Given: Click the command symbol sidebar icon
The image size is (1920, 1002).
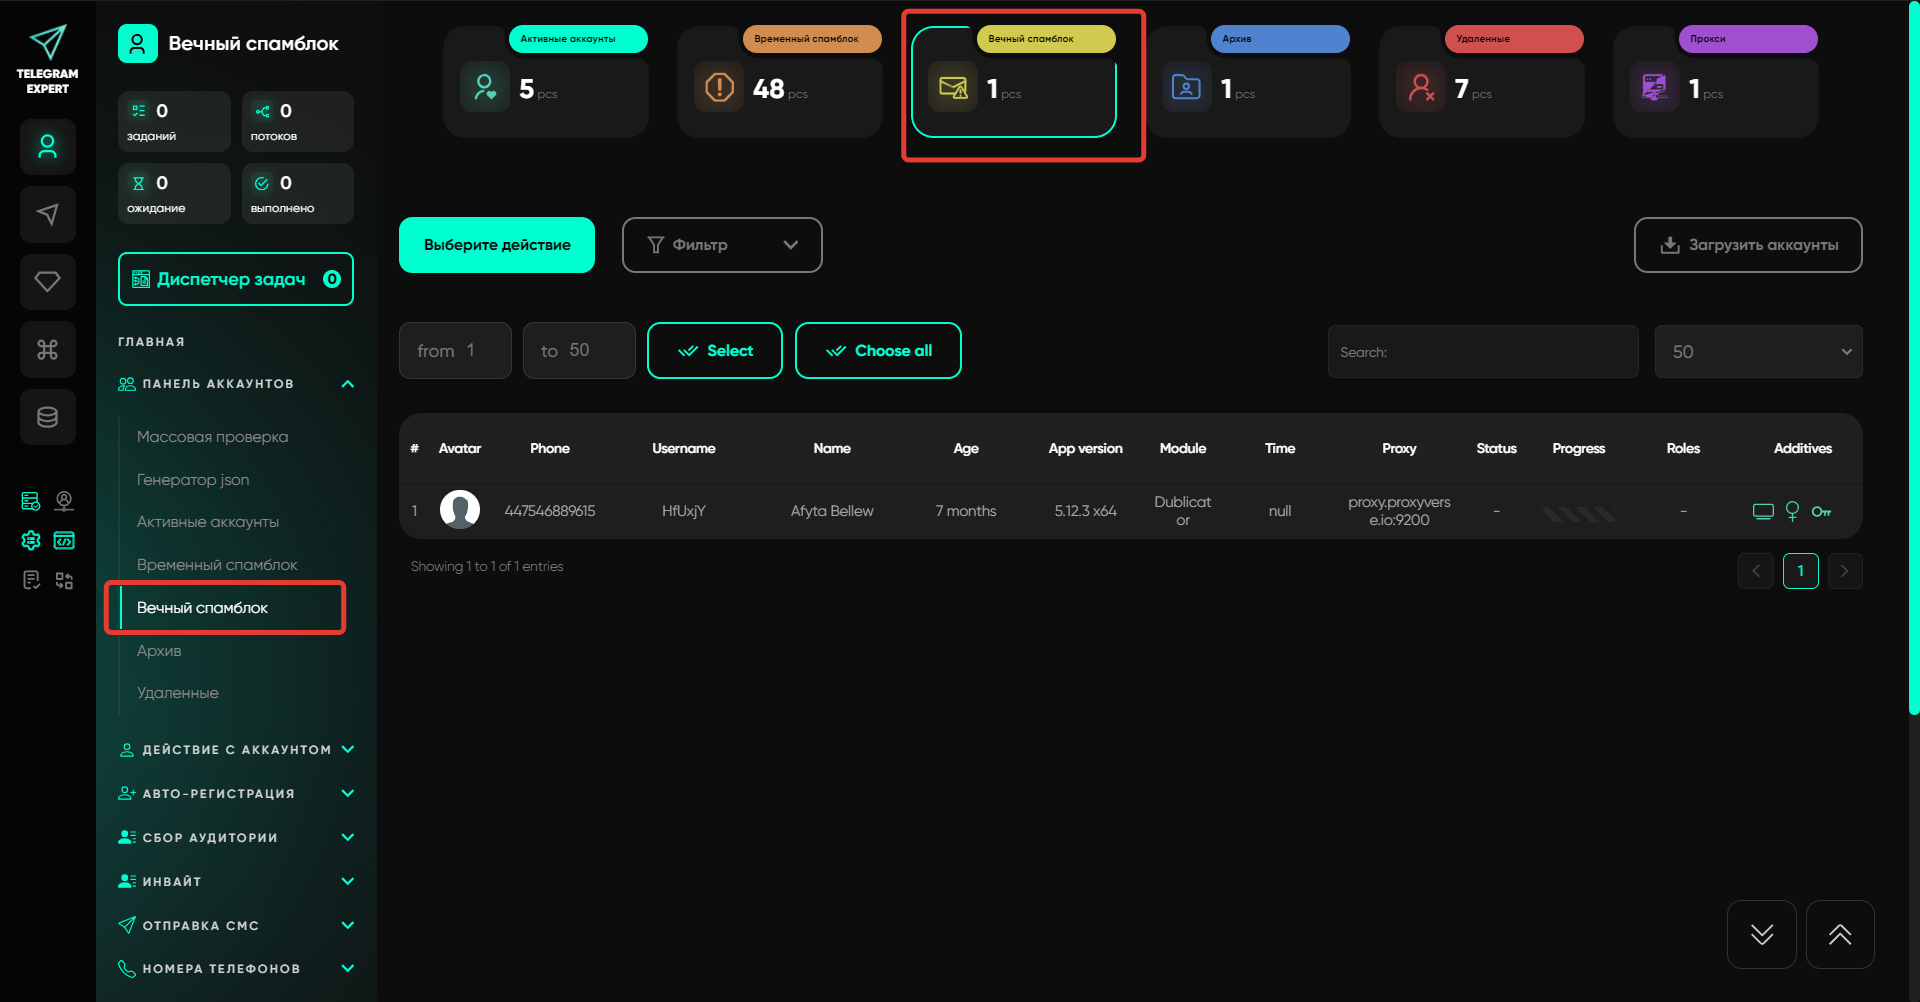Looking at the screenshot, I should click(47, 350).
